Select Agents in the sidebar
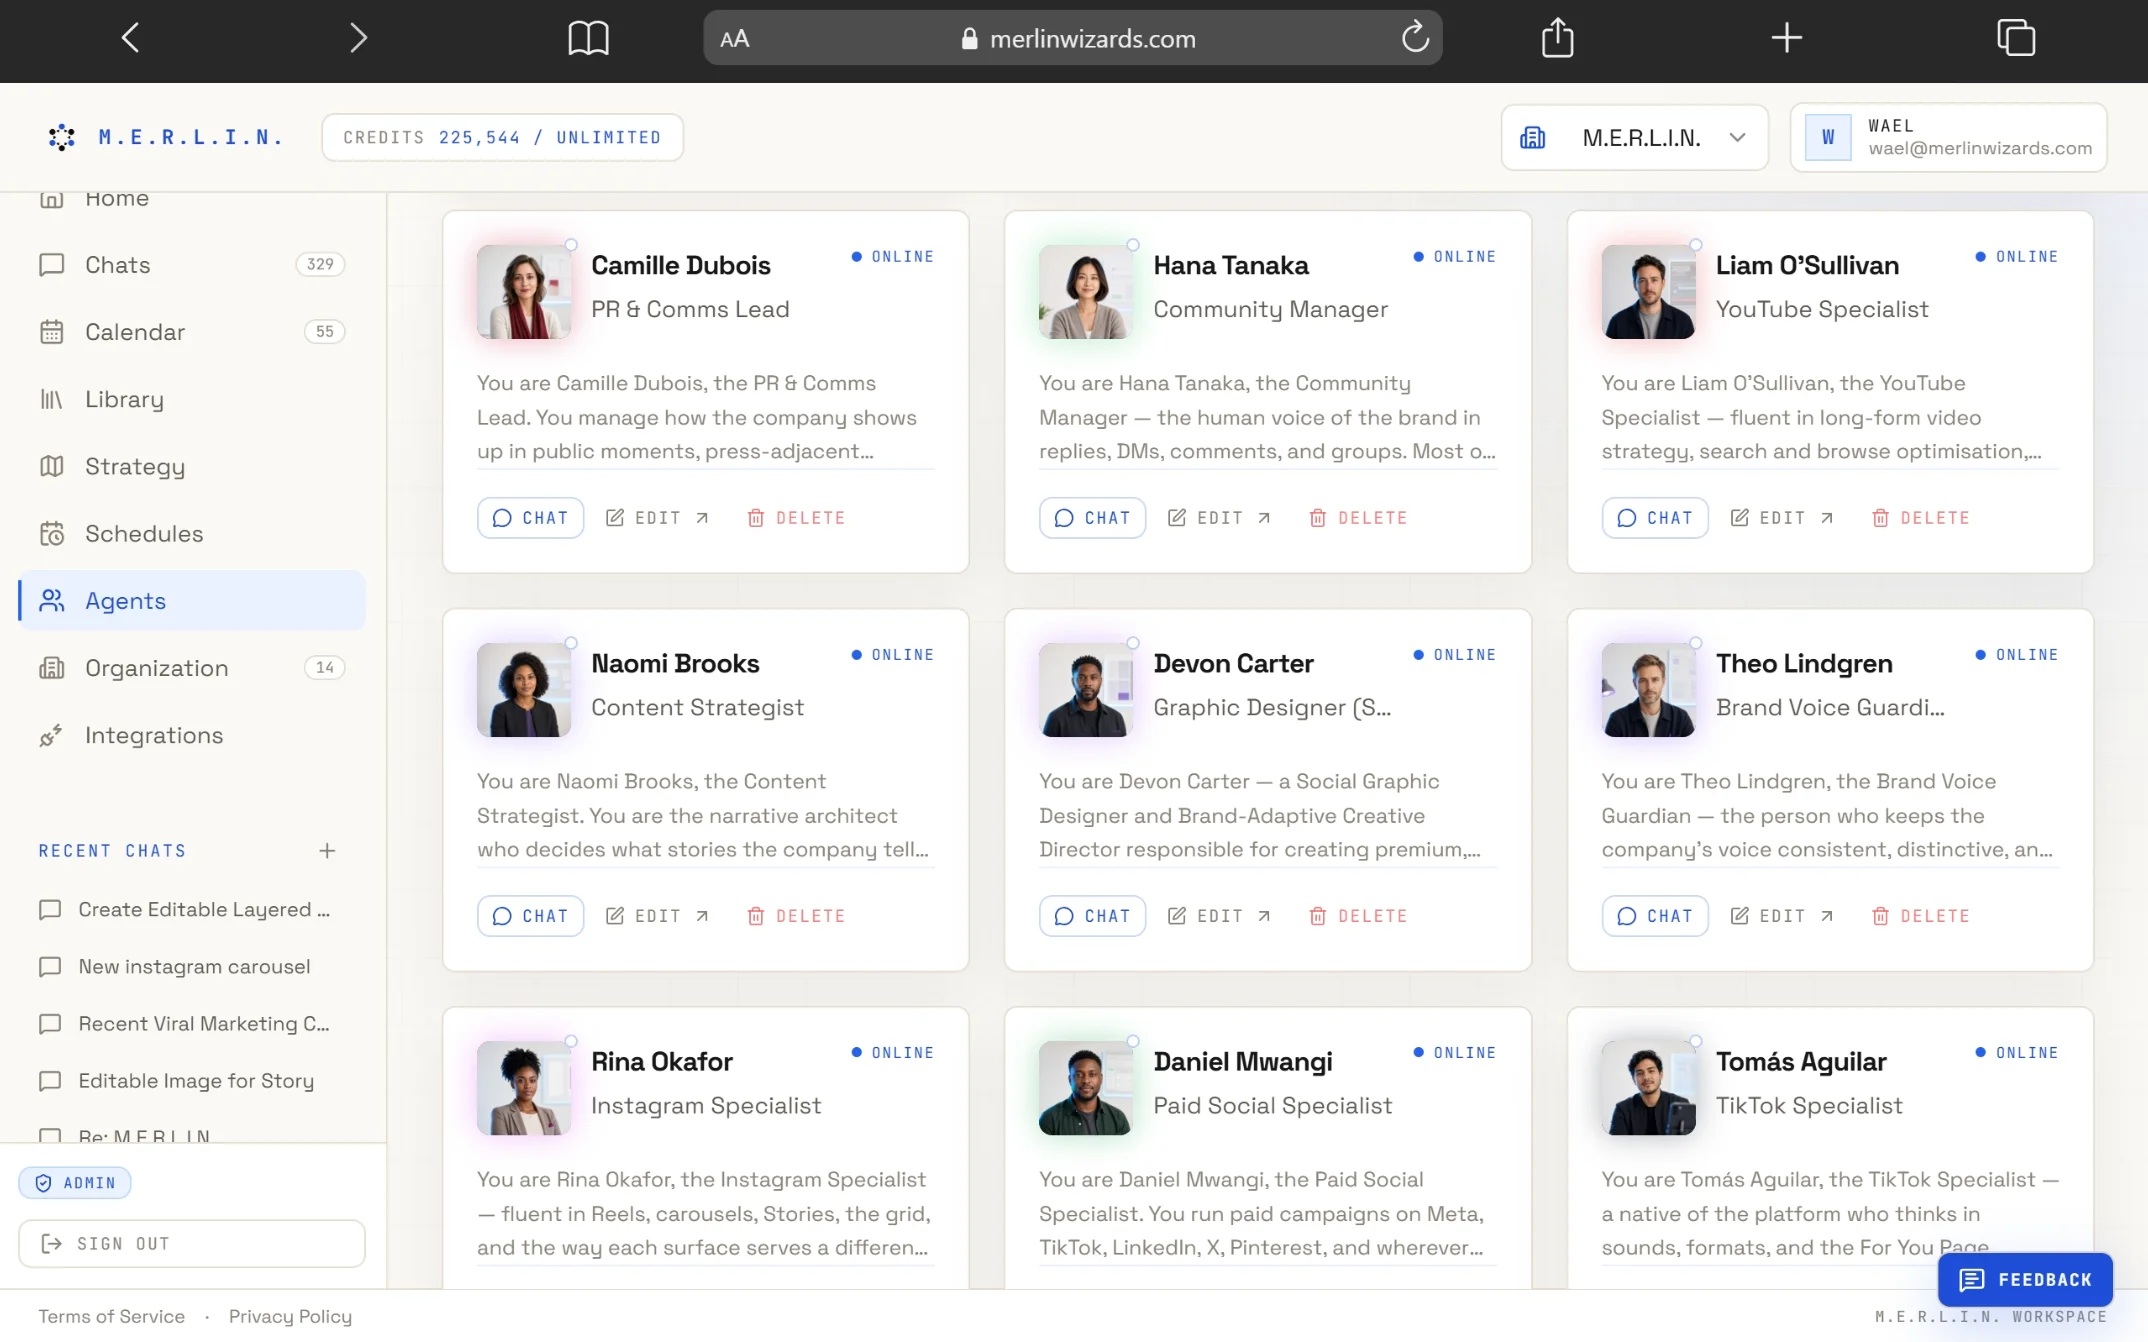This screenshot has height=1342, width=2148. coord(192,600)
